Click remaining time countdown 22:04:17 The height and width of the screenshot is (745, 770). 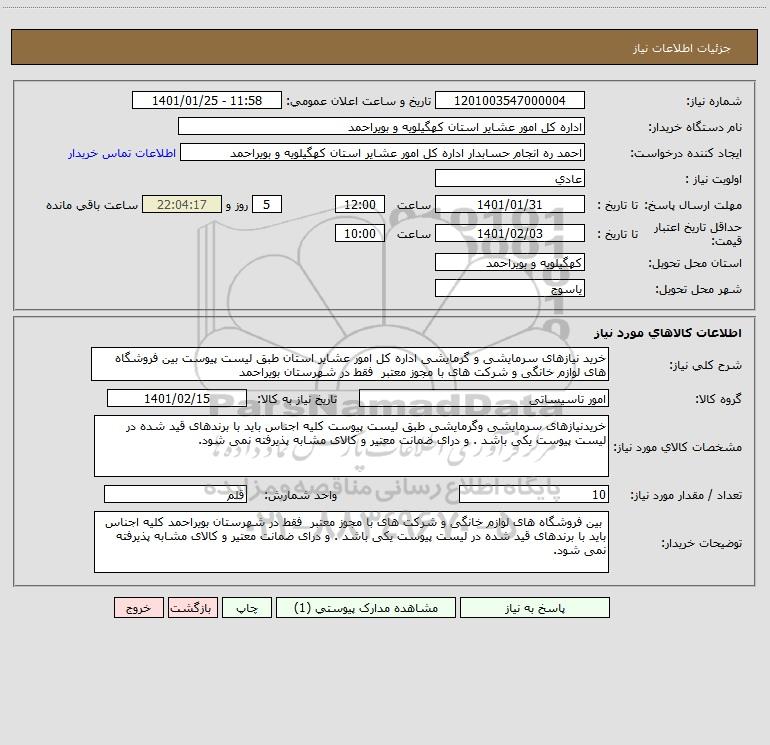click(182, 204)
